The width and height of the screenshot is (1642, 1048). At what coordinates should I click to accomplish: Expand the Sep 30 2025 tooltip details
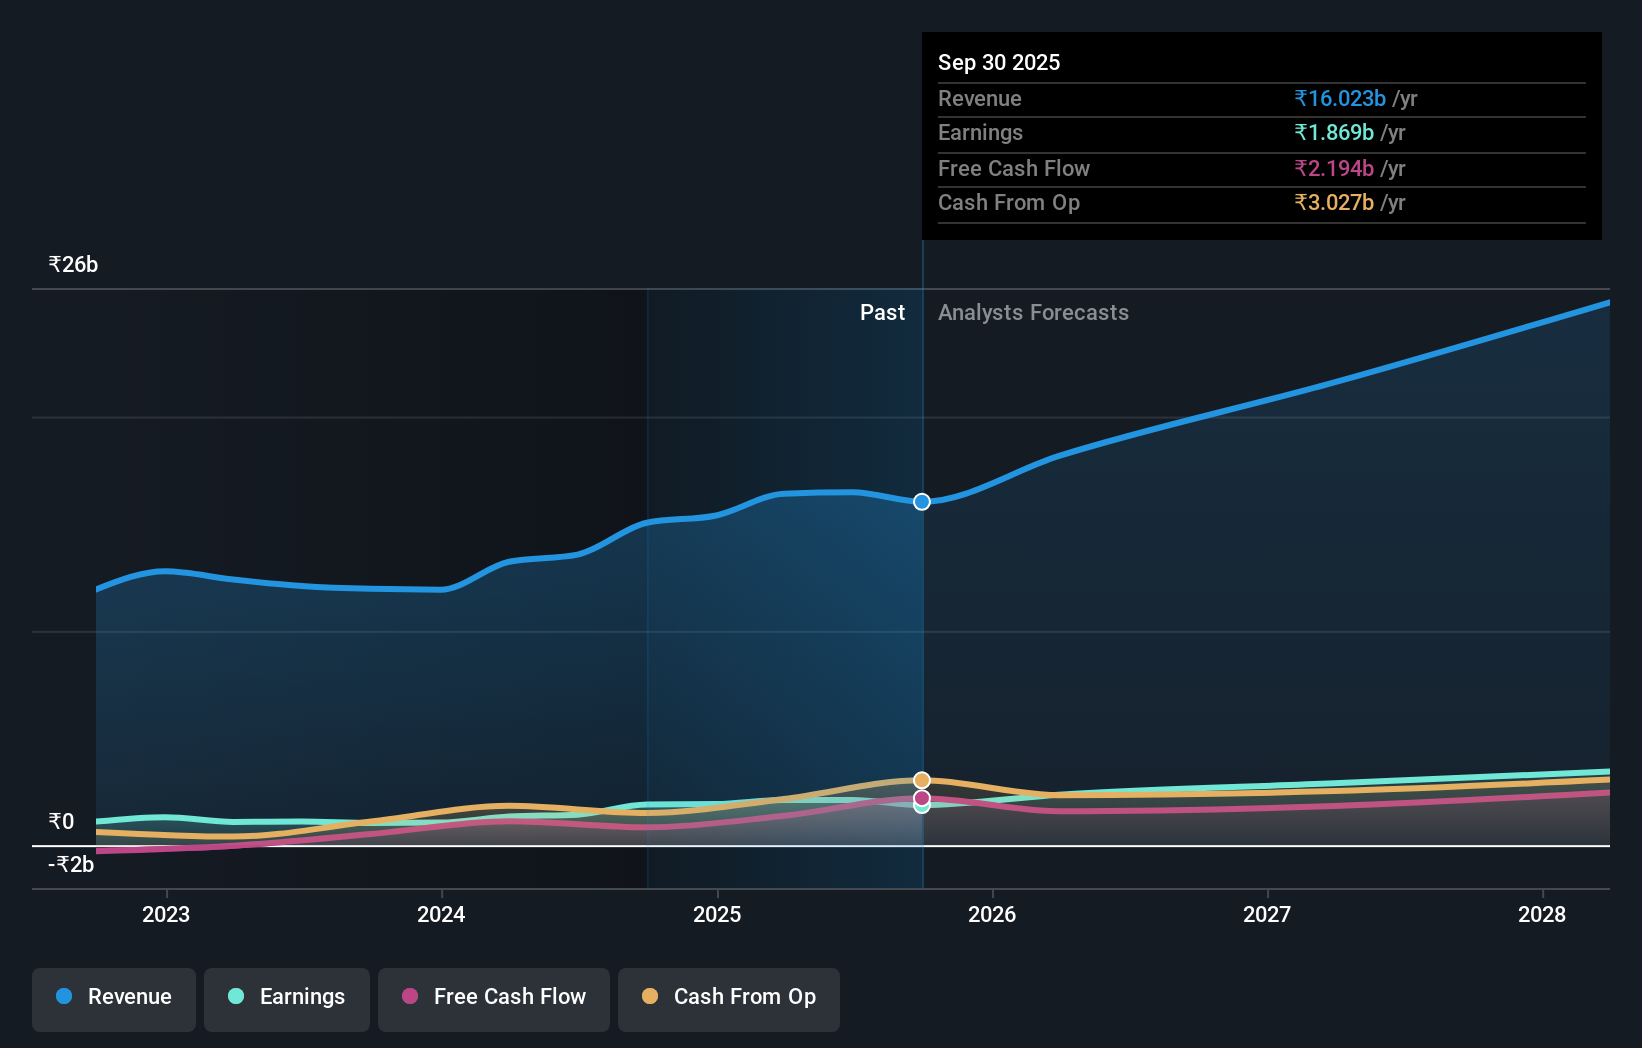coord(999,62)
